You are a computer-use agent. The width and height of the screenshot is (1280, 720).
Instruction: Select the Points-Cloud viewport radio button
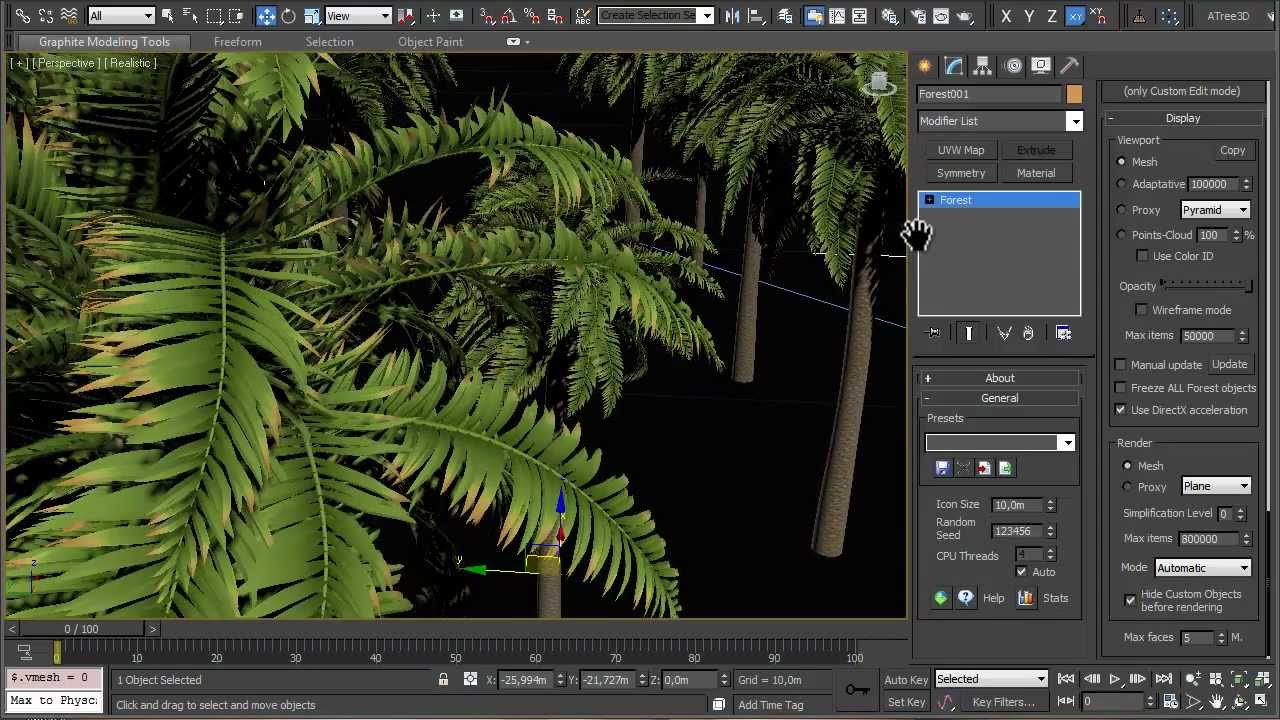1121,235
